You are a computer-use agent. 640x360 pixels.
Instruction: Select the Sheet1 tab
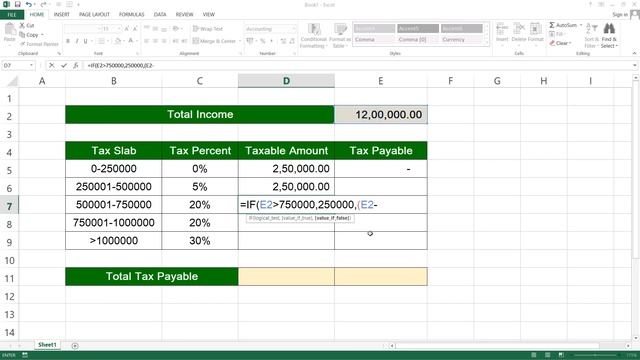(47, 345)
